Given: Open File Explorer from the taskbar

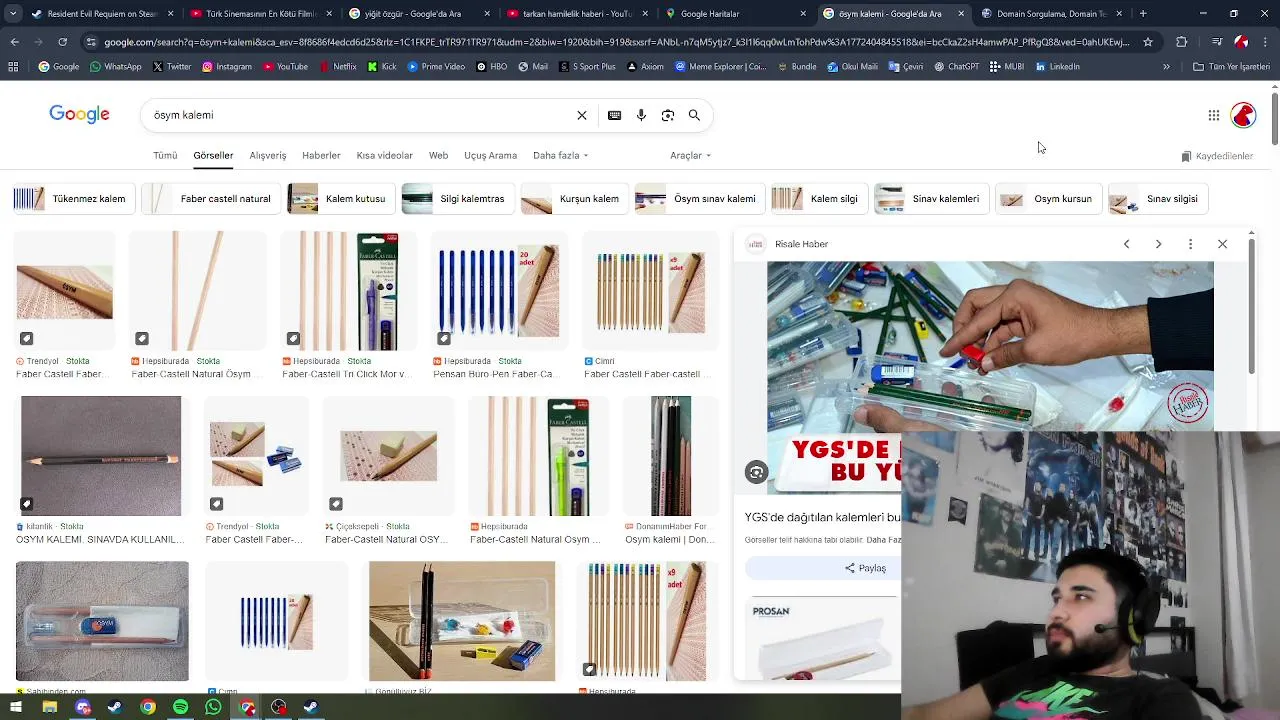Looking at the screenshot, I should click(x=49, y=707).
